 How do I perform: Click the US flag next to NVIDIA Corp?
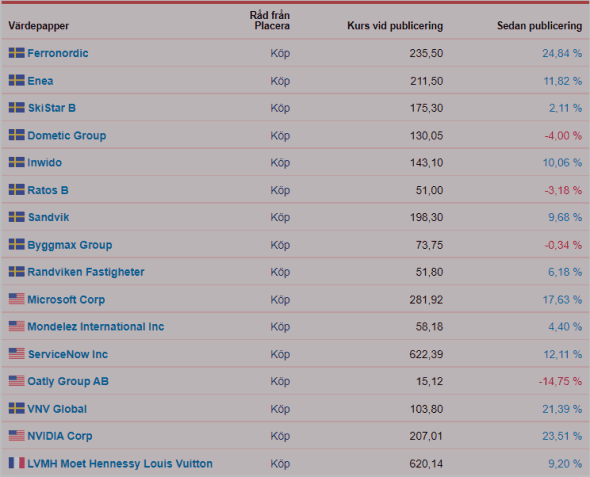(17, 436)
